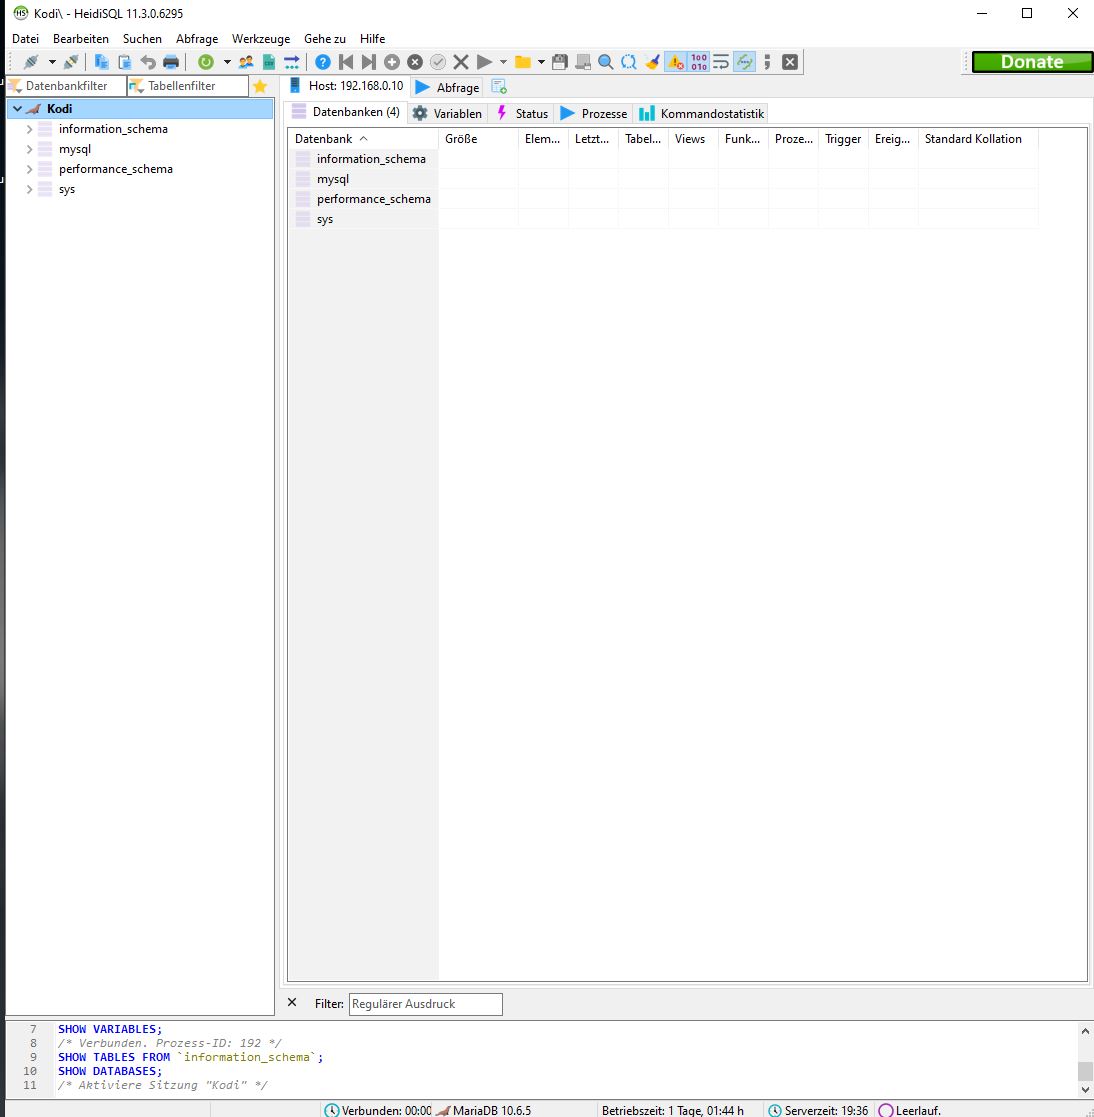Open the Gehe zu menu
This screenshot has height=1117, width=1094.
[x=325, y=38]
